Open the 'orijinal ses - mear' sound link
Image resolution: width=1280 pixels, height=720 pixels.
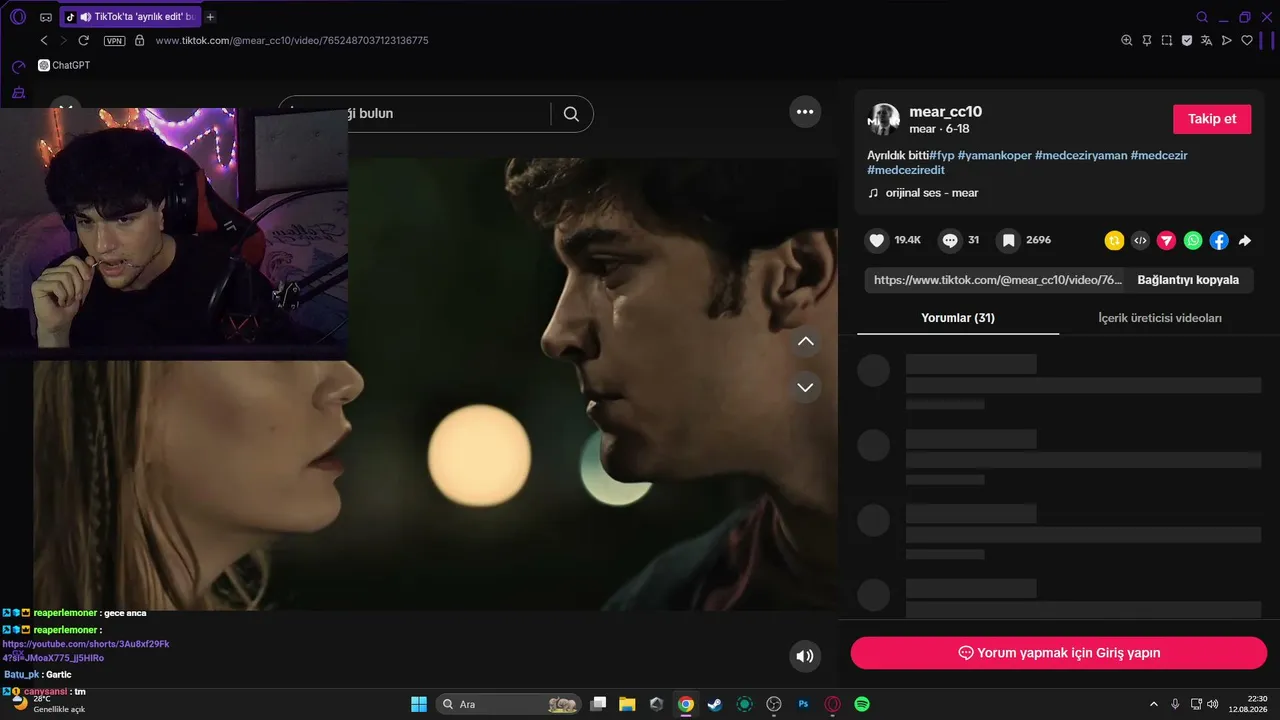click(923, 193)
